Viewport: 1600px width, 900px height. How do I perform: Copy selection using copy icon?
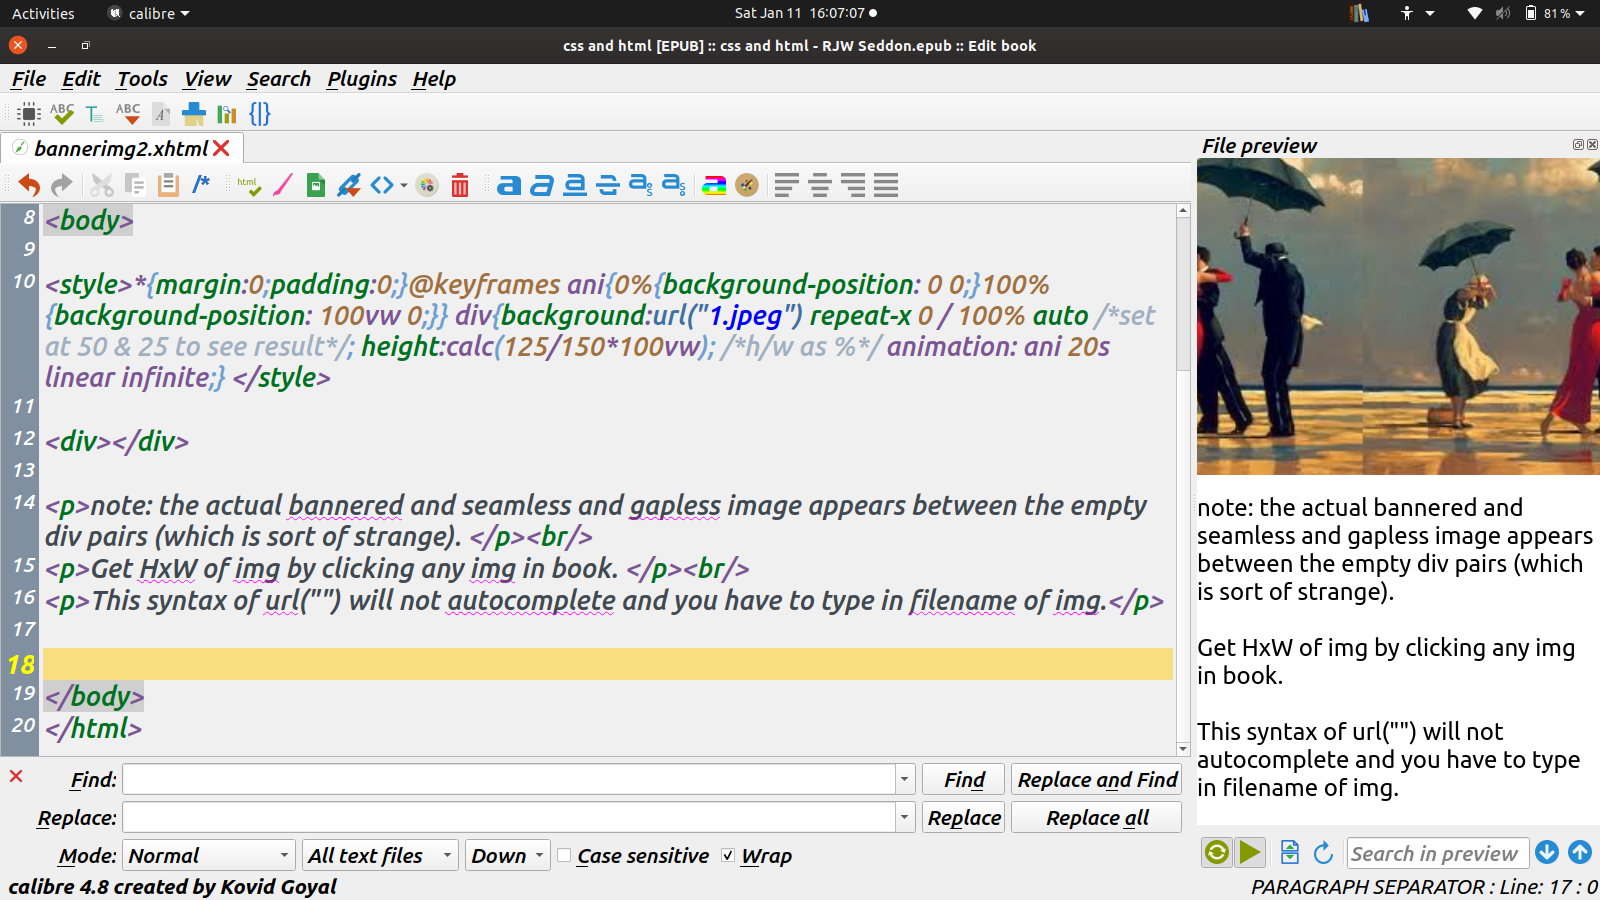pos(135,185)
